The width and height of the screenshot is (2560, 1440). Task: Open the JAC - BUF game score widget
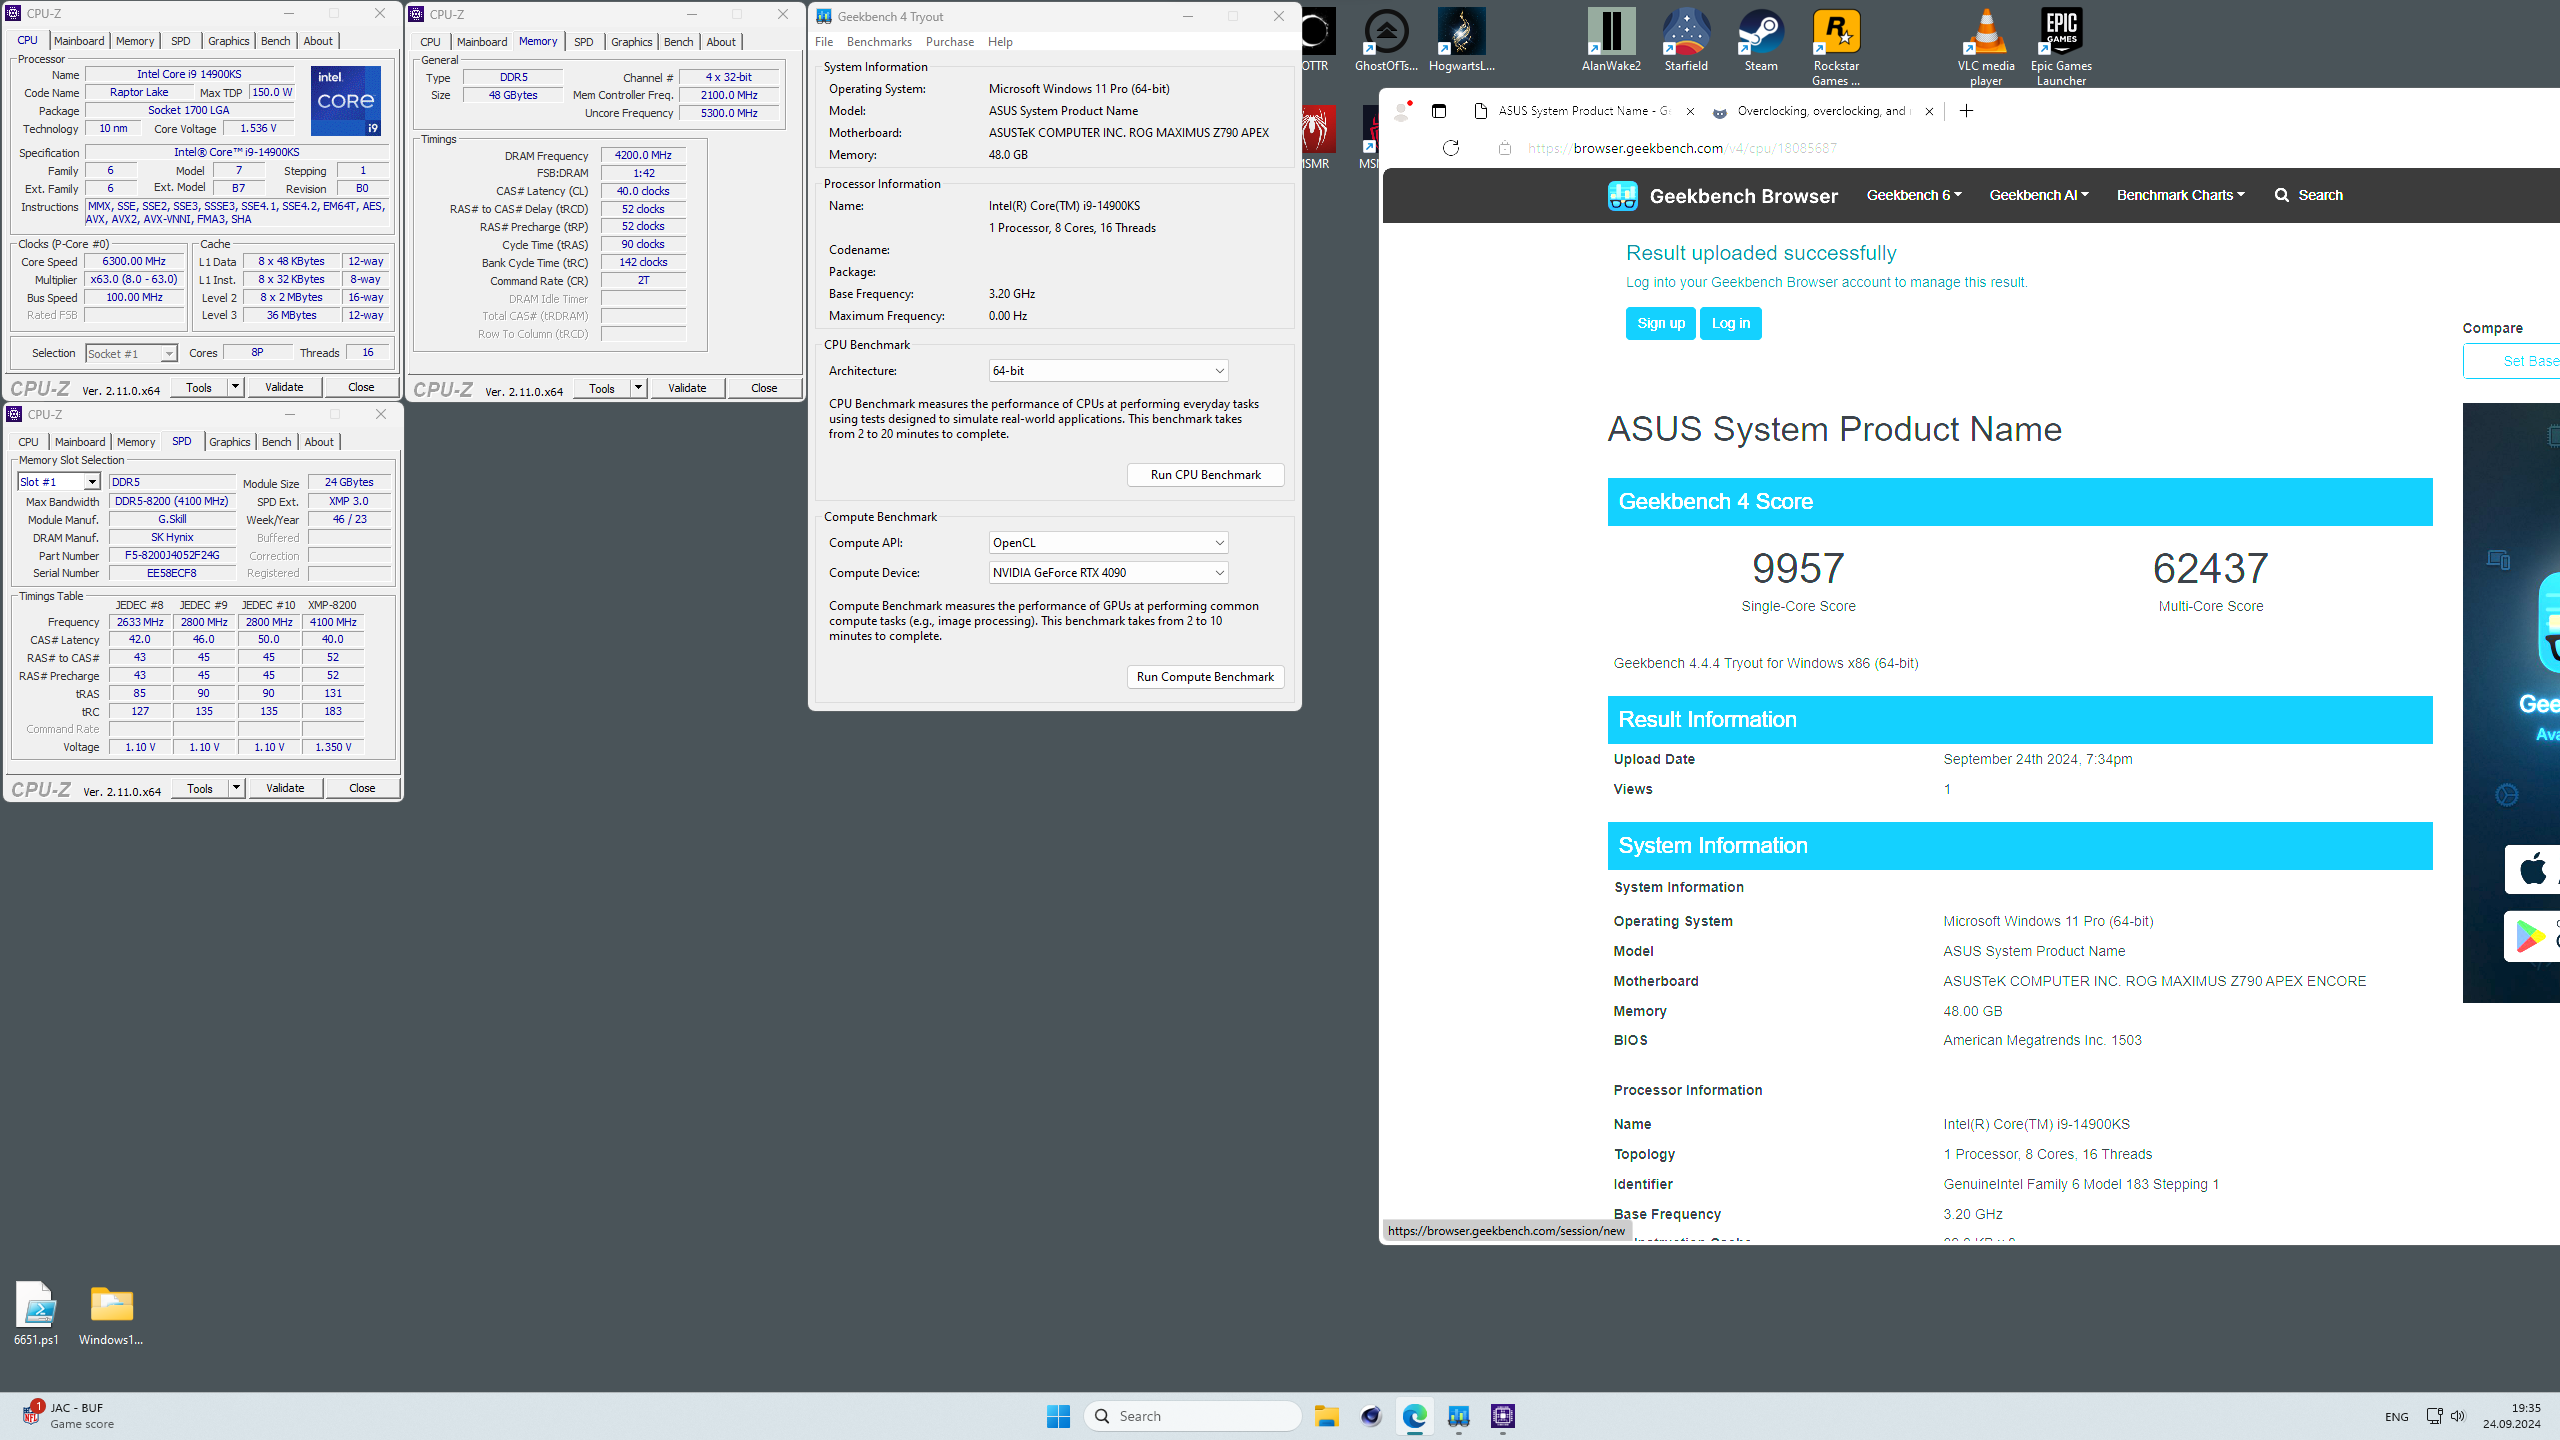click(68, 1416)
